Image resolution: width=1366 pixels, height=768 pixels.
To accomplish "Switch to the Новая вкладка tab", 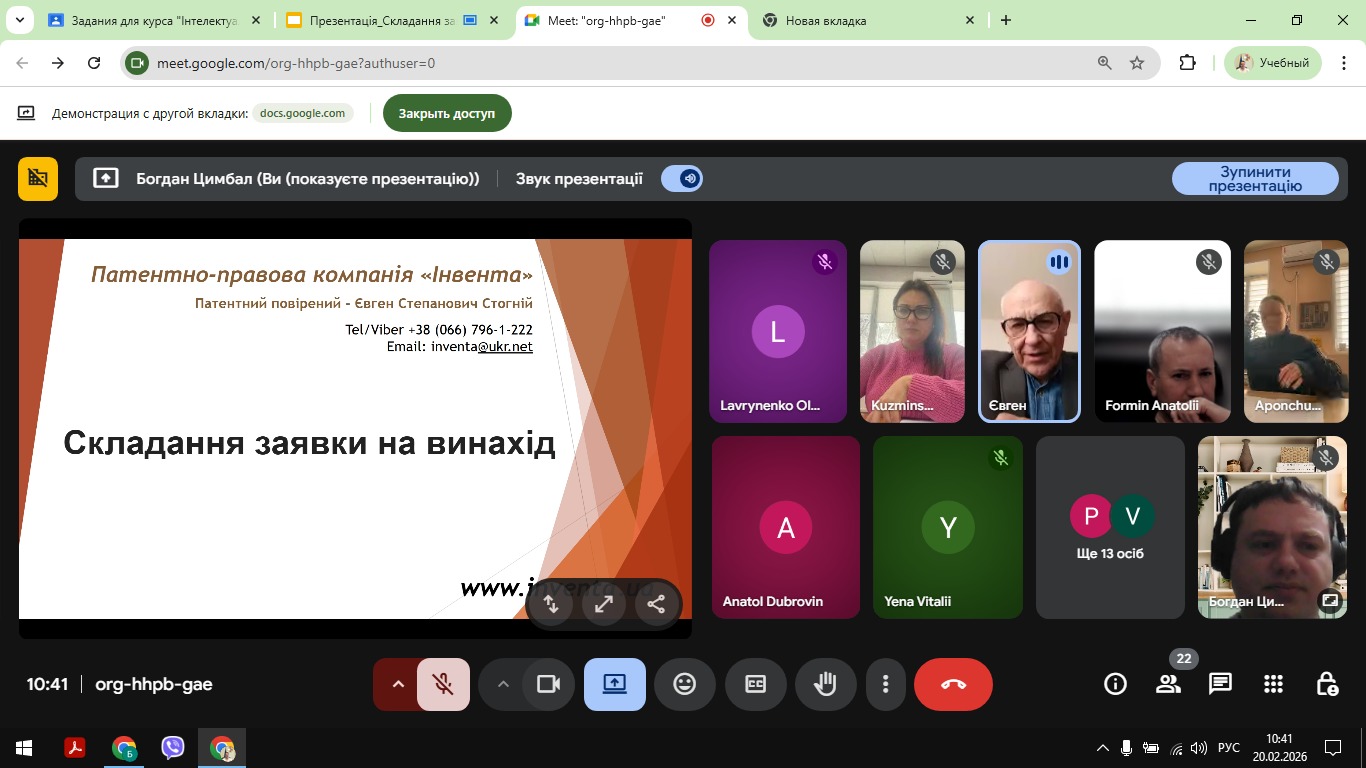I will [x=860, y=20].
